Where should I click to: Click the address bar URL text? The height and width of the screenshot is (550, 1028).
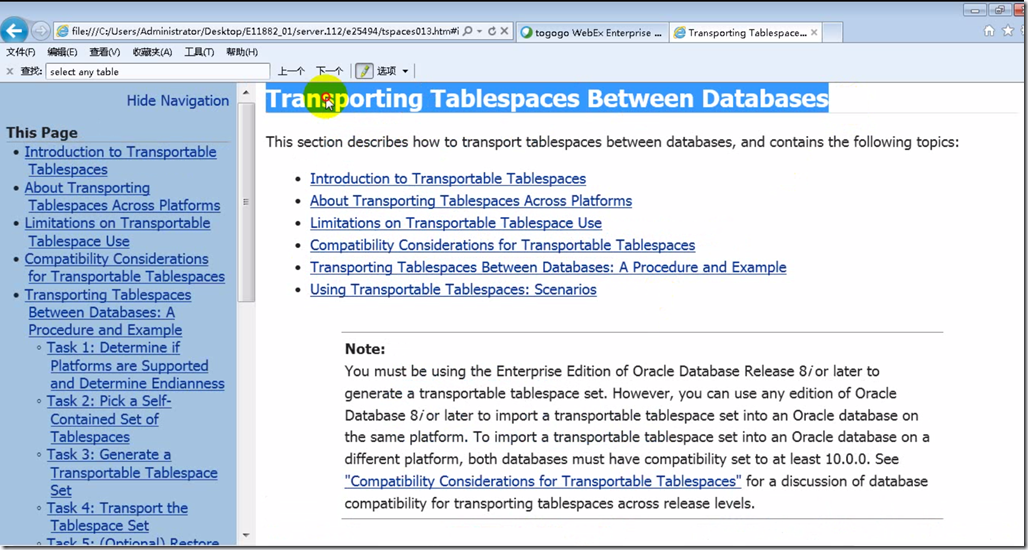point(266,31)
